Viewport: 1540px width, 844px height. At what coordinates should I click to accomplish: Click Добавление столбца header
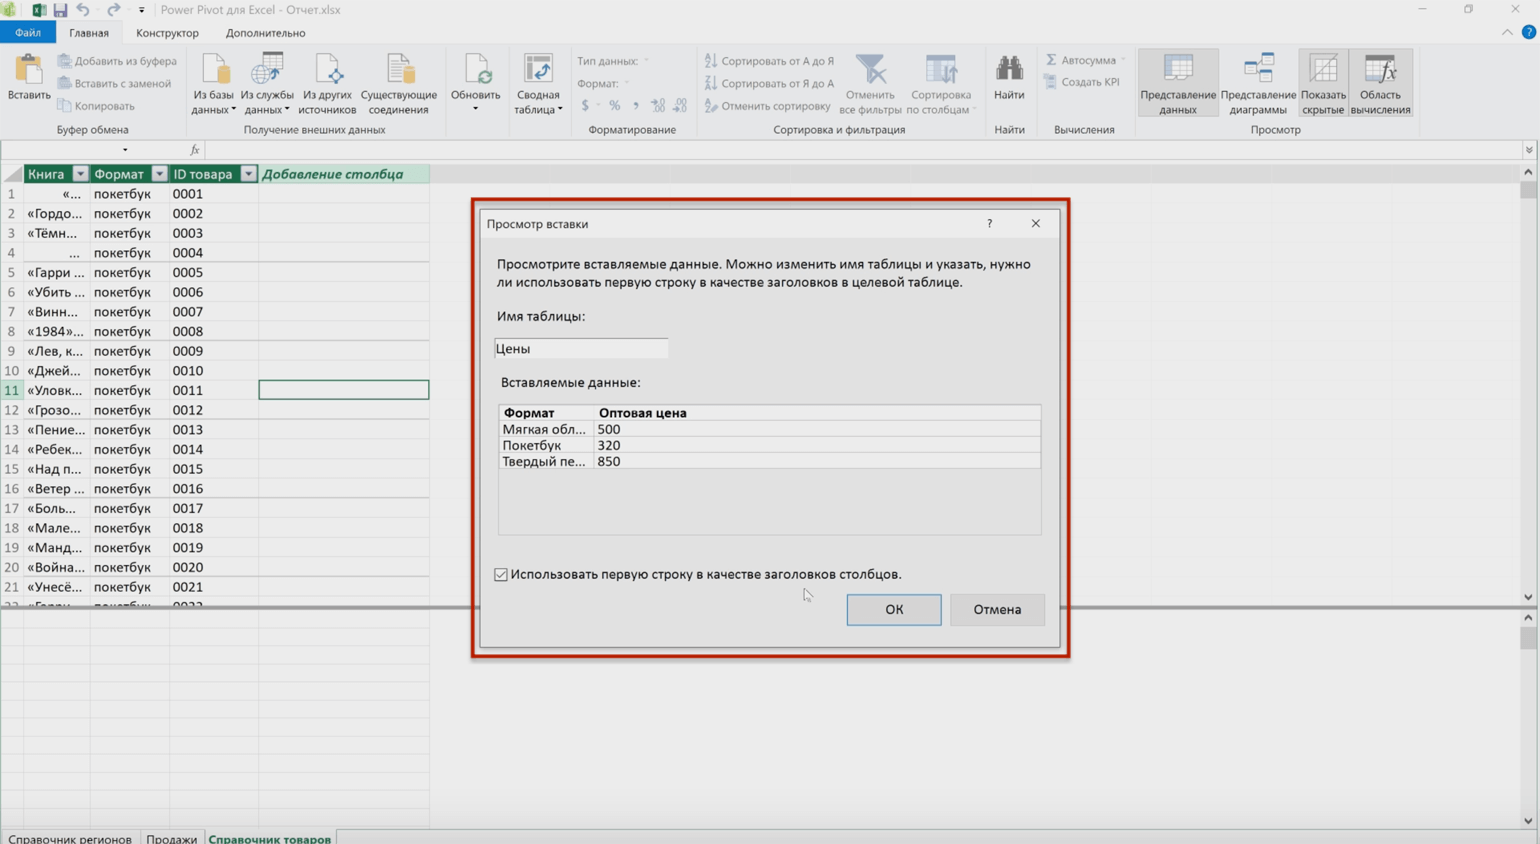(x=343, y=174)
